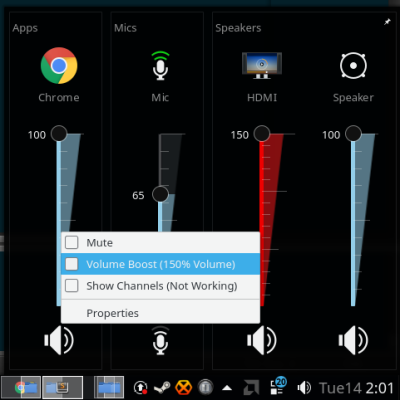
Task: Expand hidden system tray icons arrow
Action: pos(227,388)
